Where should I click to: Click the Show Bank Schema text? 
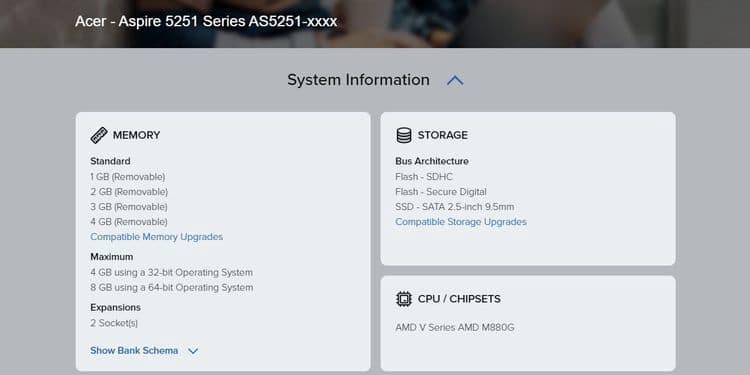click(x=134, y=351)
